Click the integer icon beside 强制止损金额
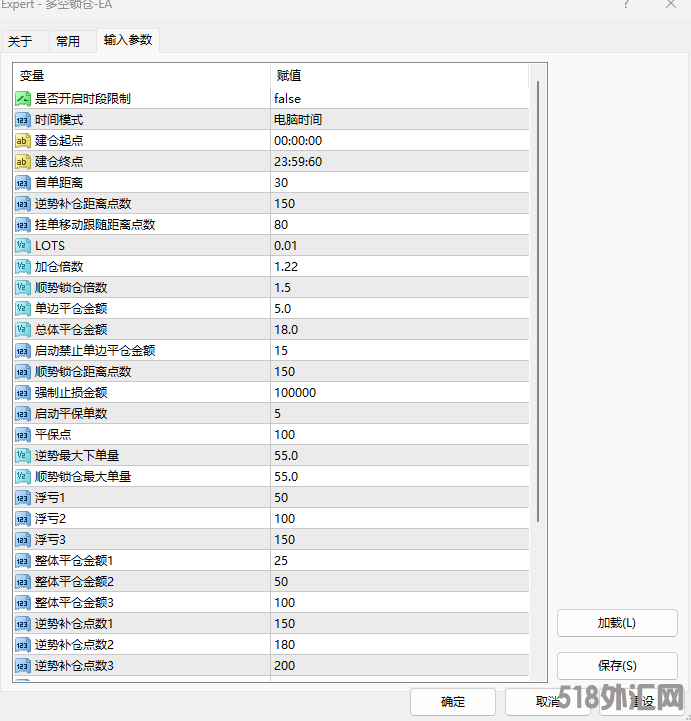691x721 pixels. (23, 393)
